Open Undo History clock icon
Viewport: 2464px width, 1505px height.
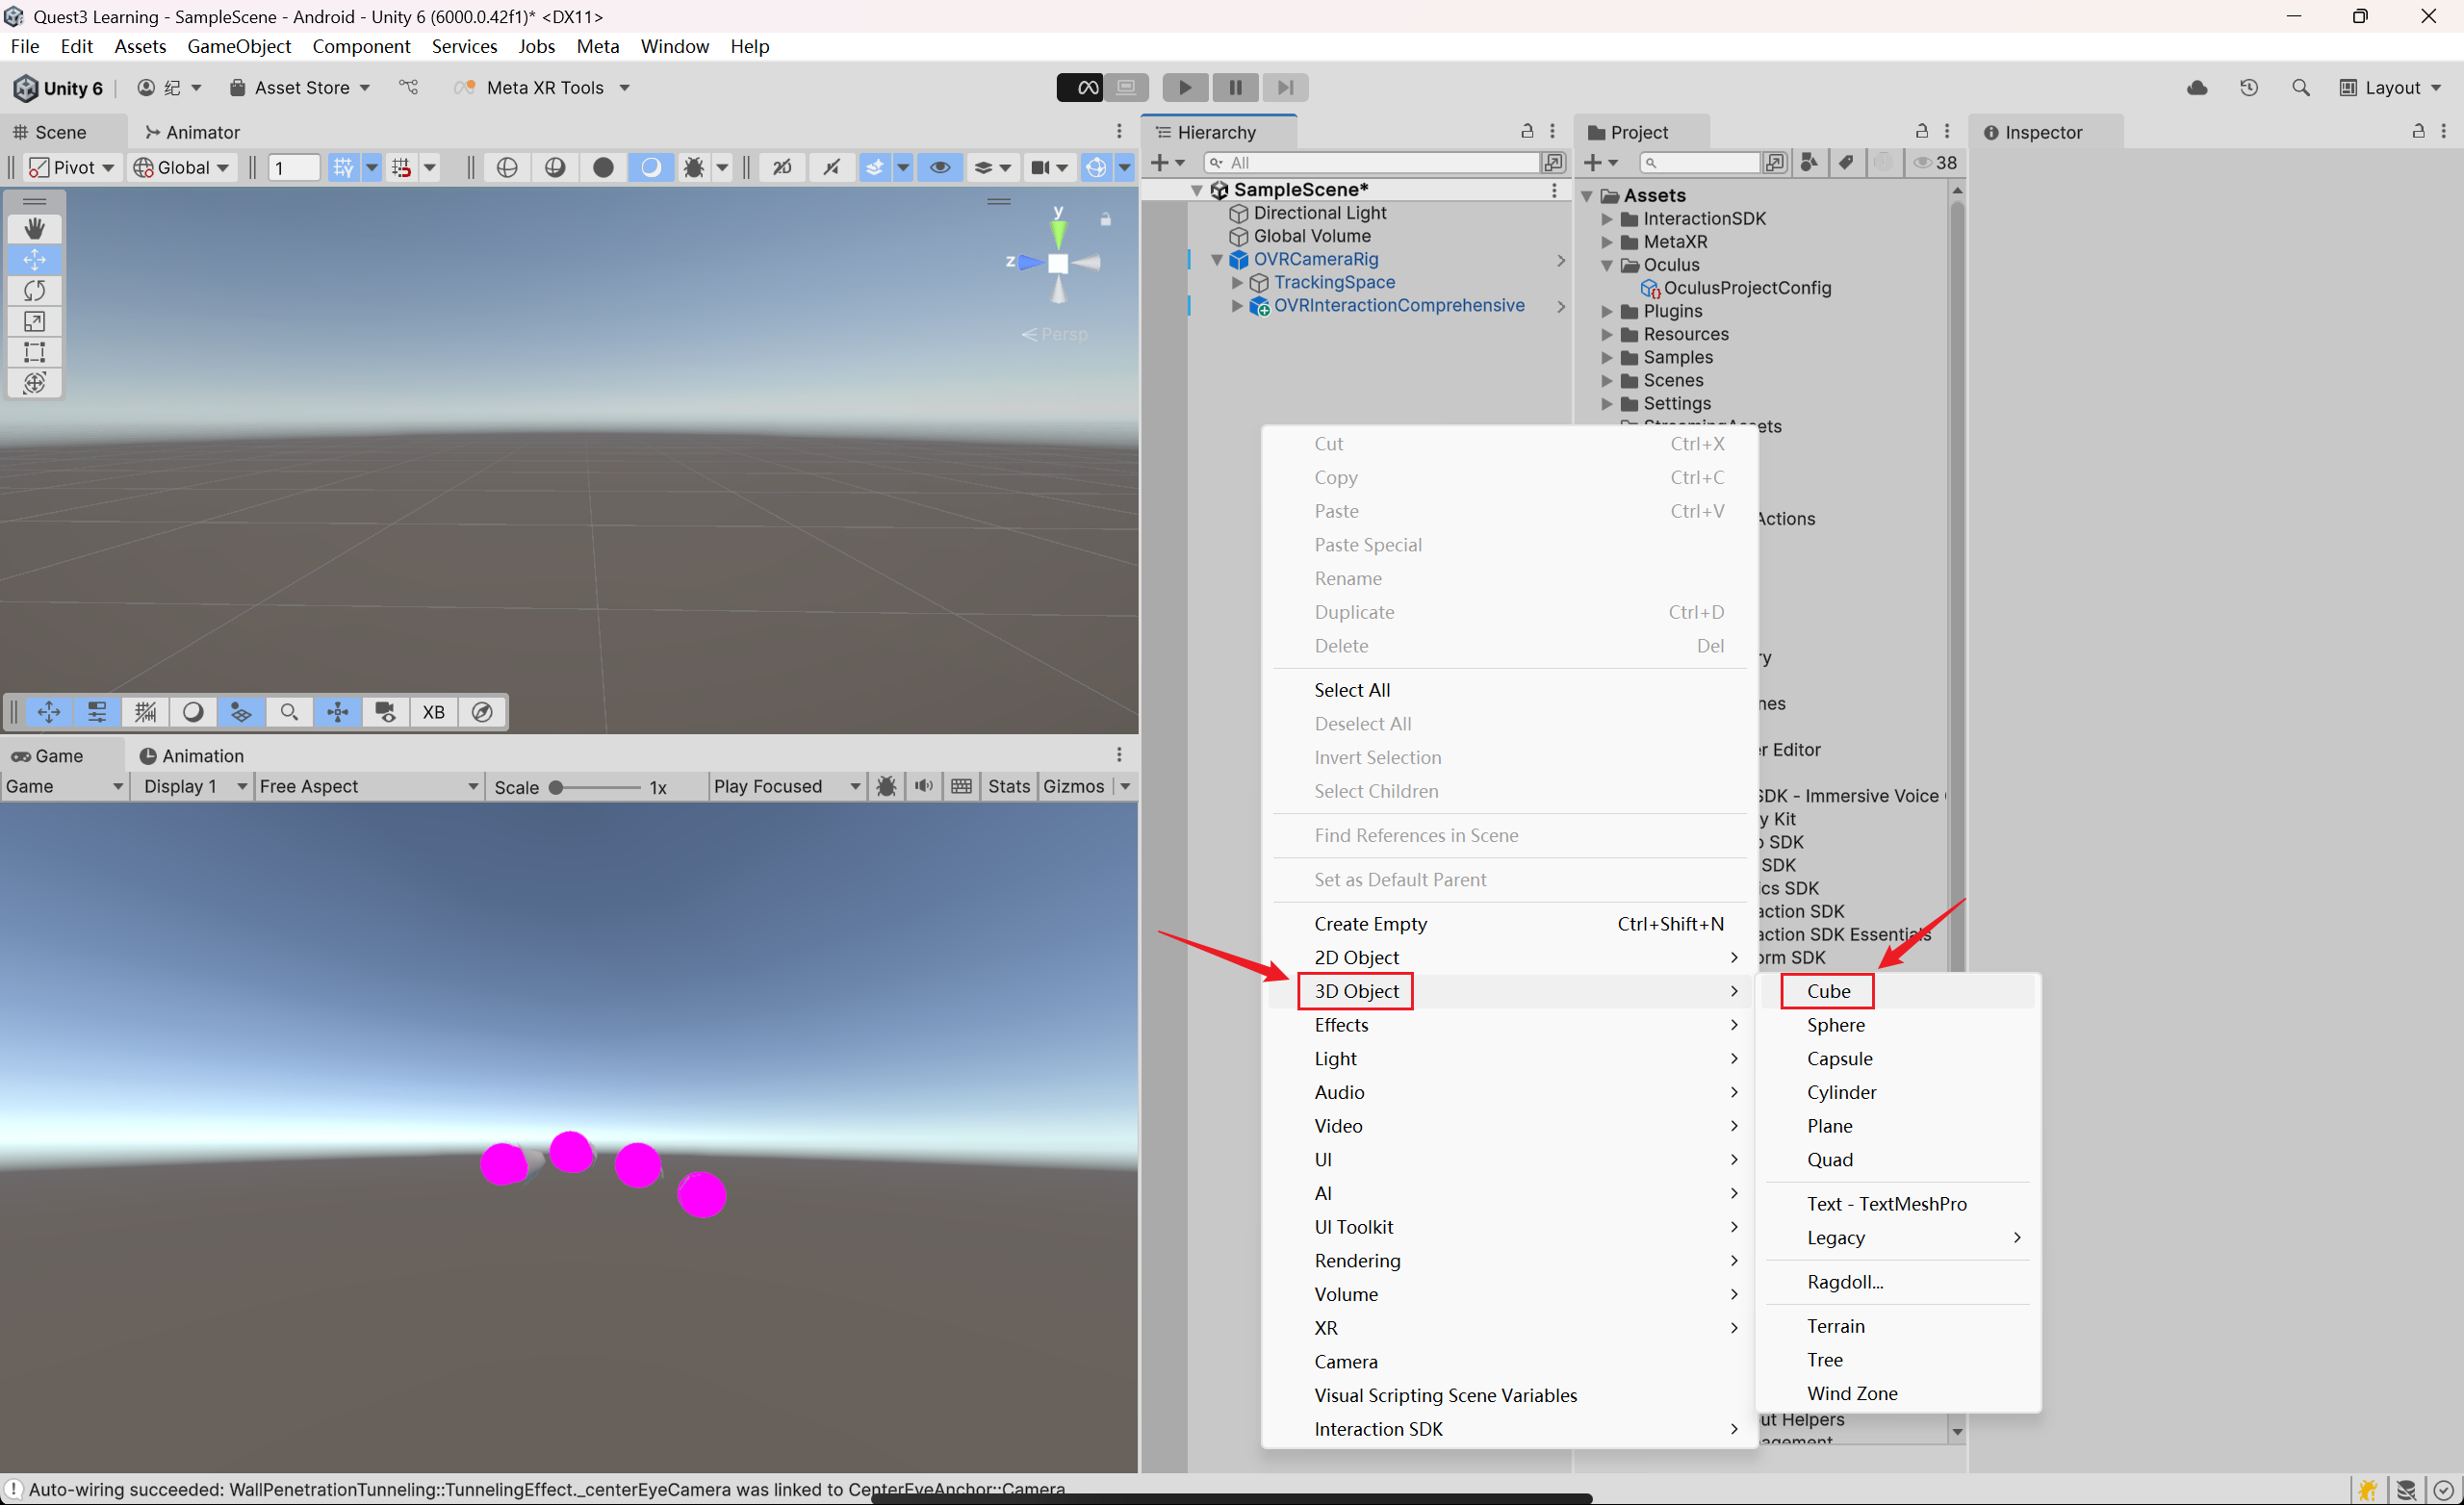coord(2248,88)
